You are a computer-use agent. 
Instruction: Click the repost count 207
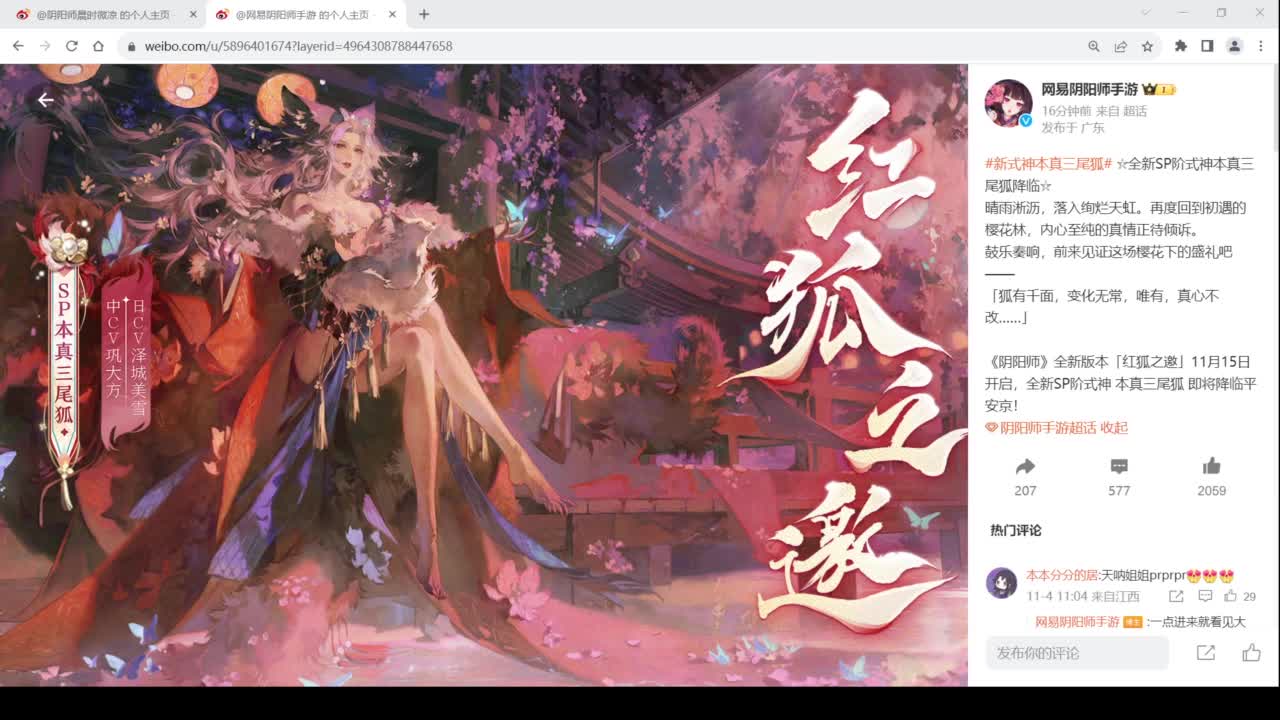click(x=1025, y=491)
